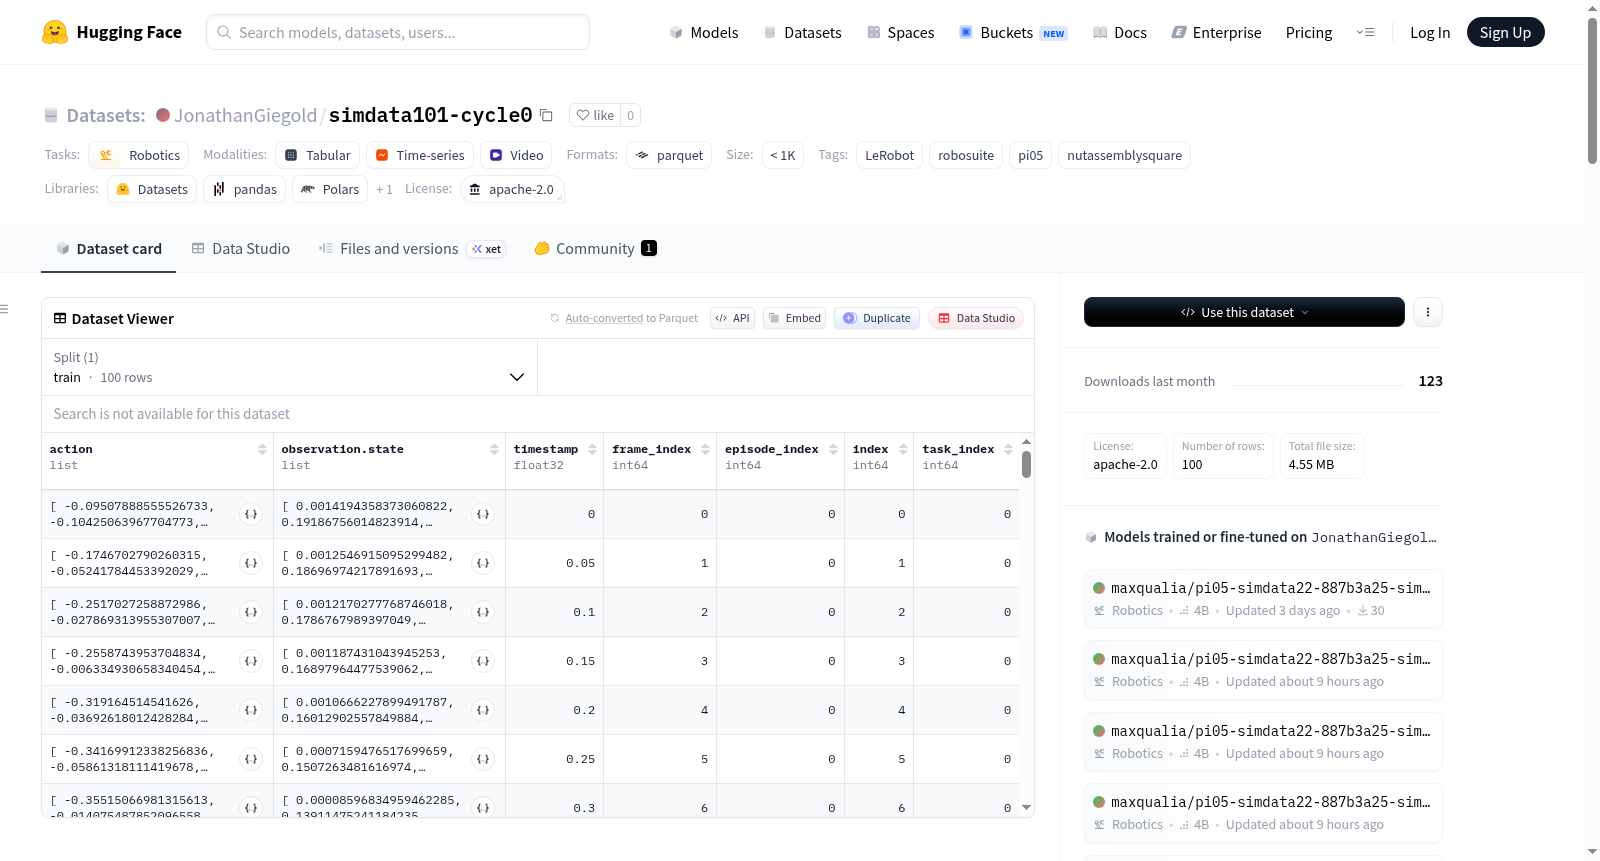Select the Time-series modality tag

click(419, 155)
